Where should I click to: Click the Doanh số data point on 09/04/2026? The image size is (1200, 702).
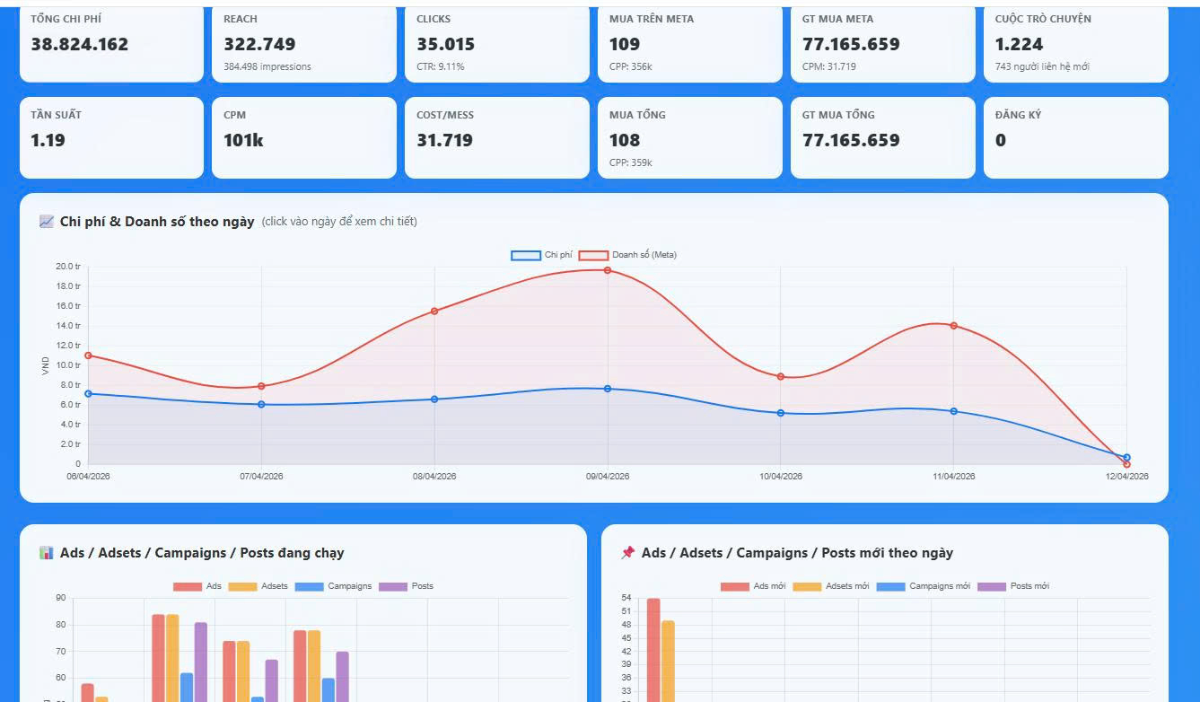coord(607,270)
